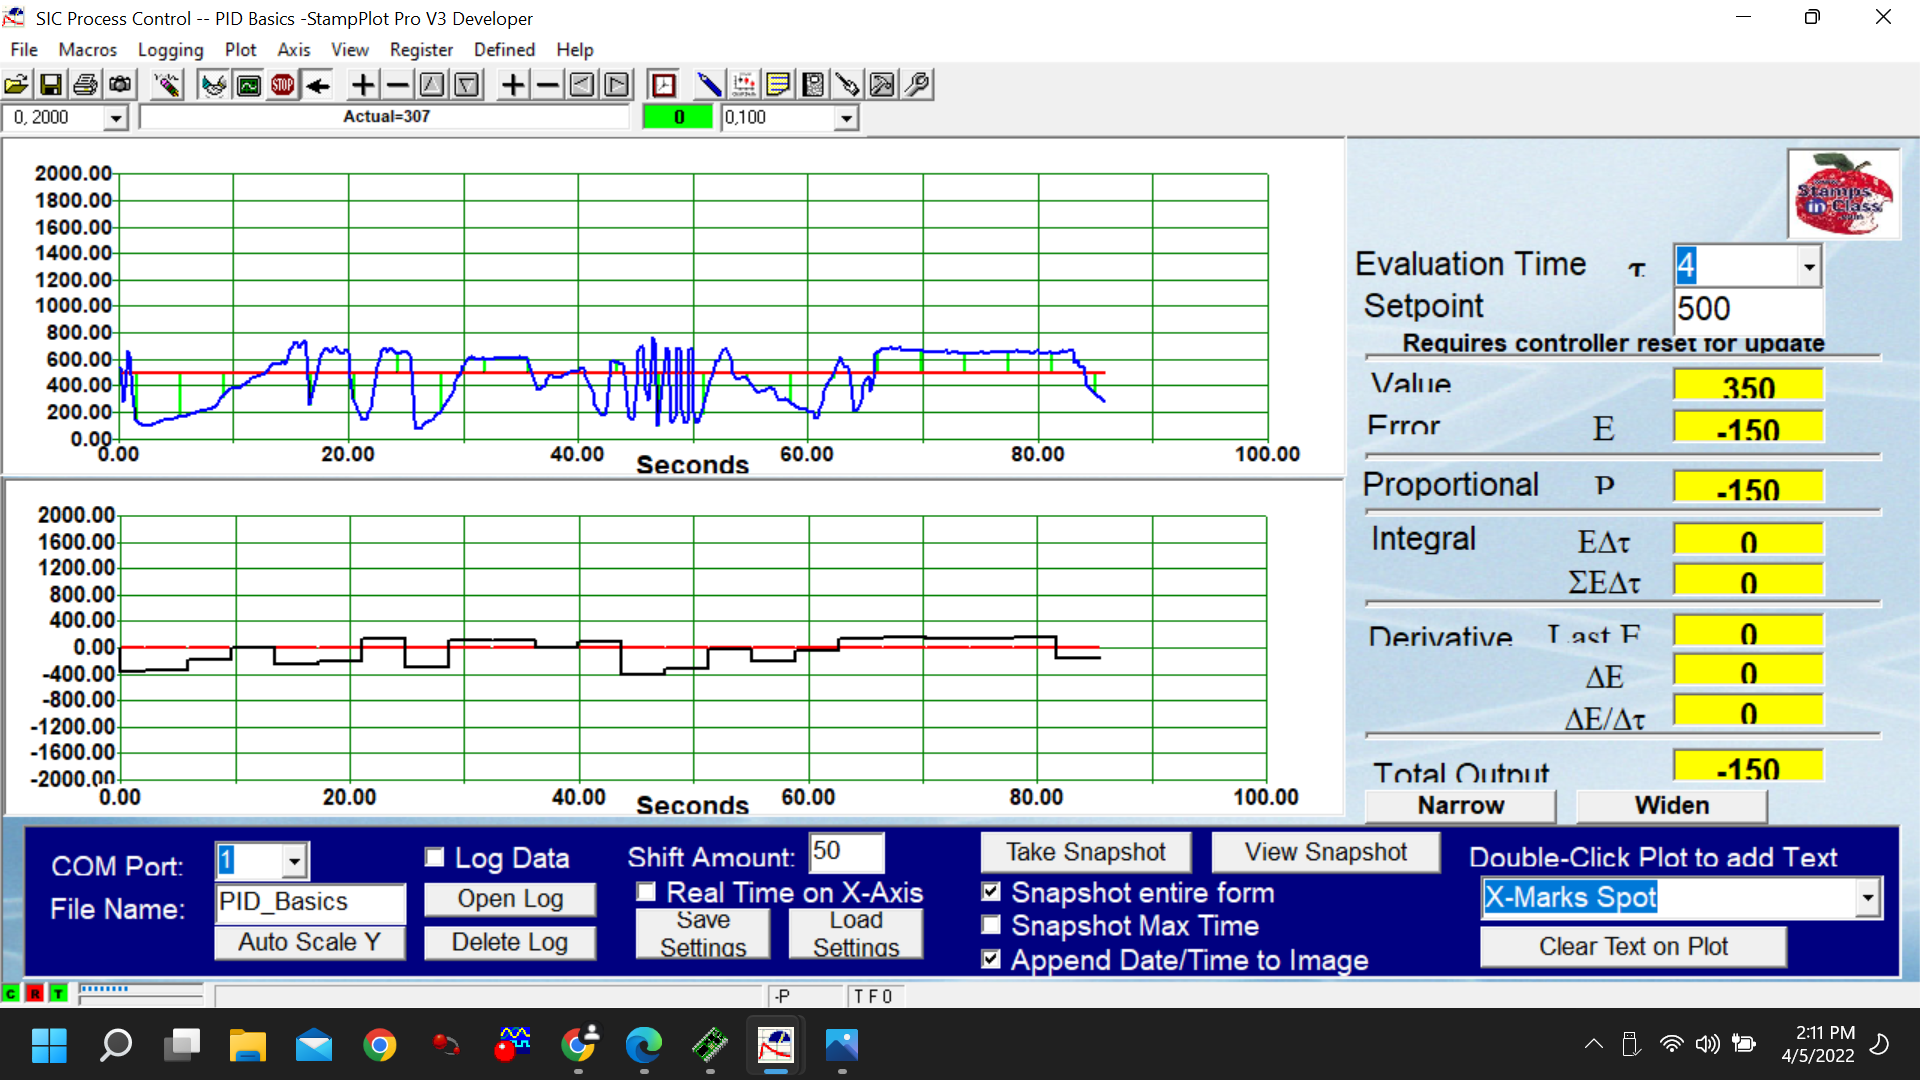Click the wrench configuration icon
This screenshot has width=1920, height=1080.
(917, 85)
